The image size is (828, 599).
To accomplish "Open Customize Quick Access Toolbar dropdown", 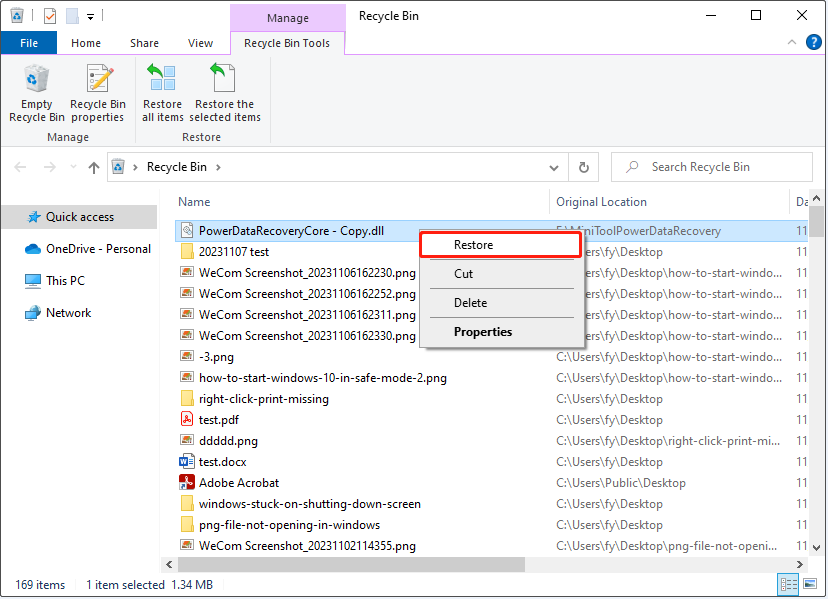I will 90,15.
